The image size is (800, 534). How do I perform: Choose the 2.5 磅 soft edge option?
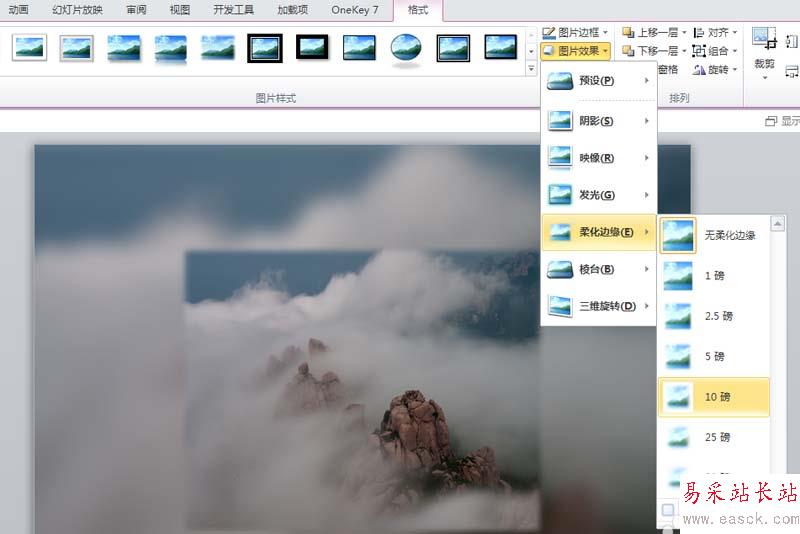click(714, 316)
